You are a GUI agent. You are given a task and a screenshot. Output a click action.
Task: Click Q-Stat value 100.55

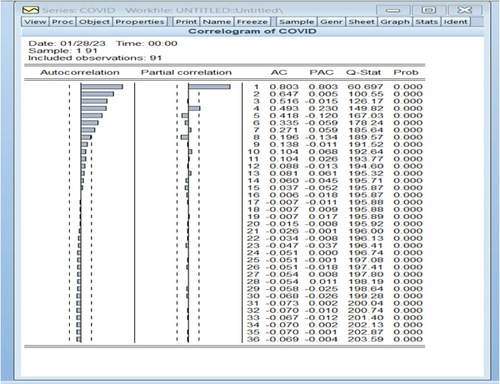(x=365, y=94)
